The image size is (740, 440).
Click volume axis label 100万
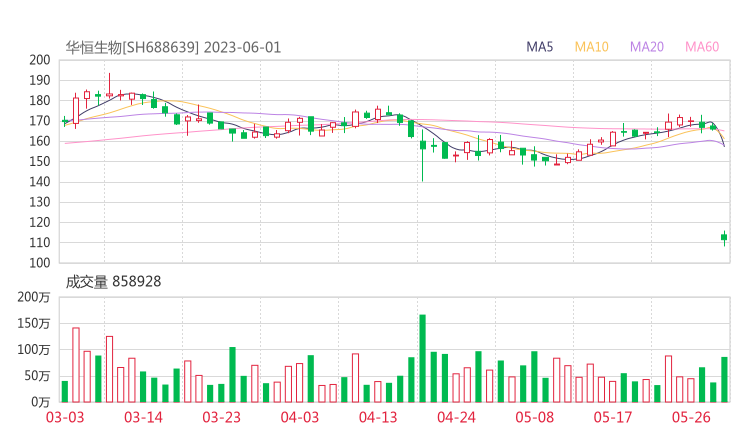(x=34, y=350)
